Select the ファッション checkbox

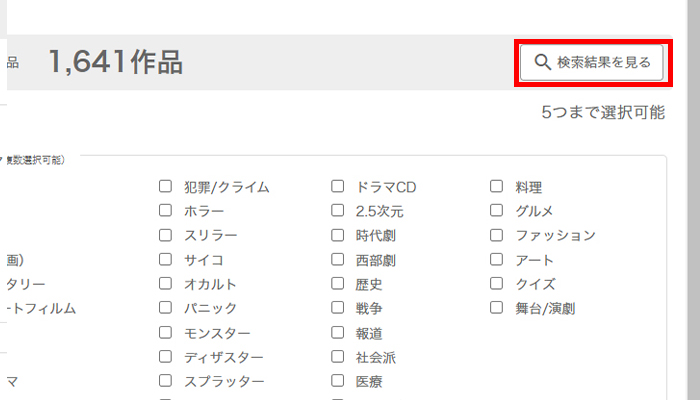[496, 236]
